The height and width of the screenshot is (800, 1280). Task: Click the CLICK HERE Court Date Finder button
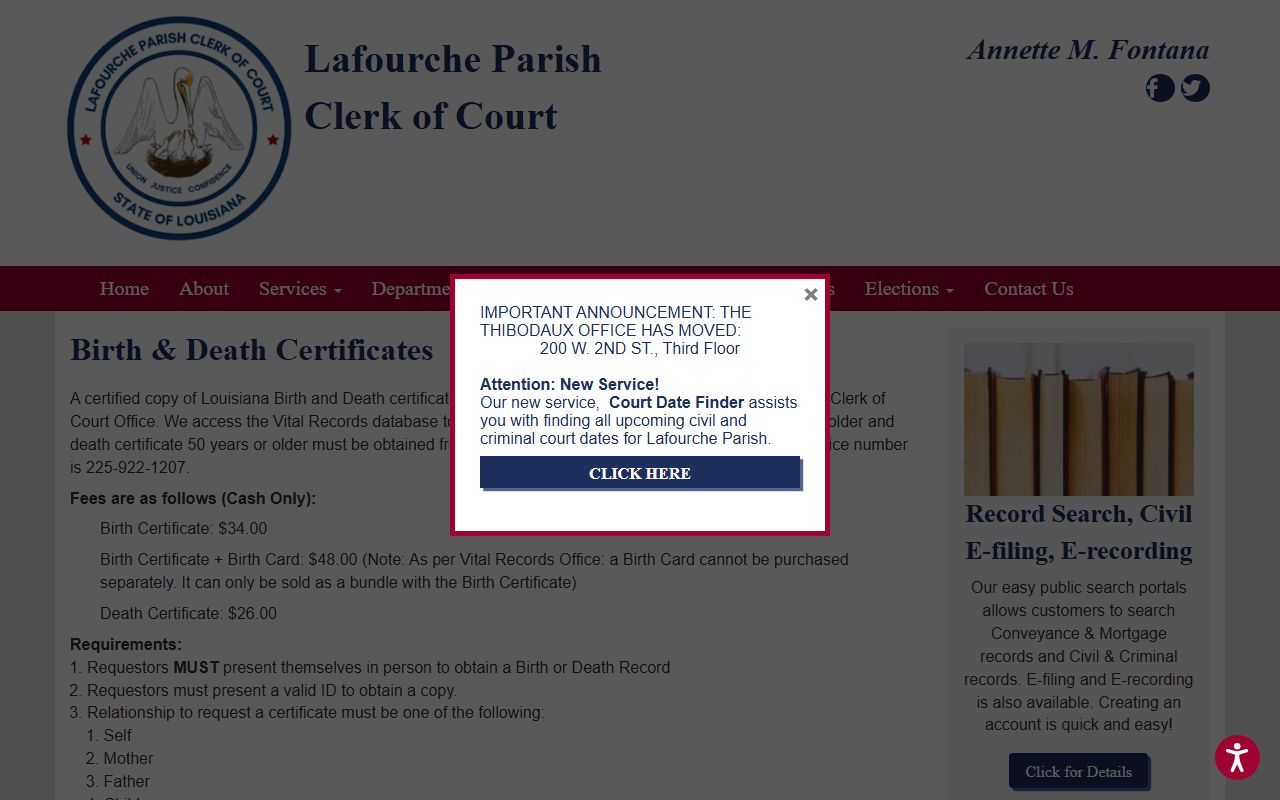[640, 473]
